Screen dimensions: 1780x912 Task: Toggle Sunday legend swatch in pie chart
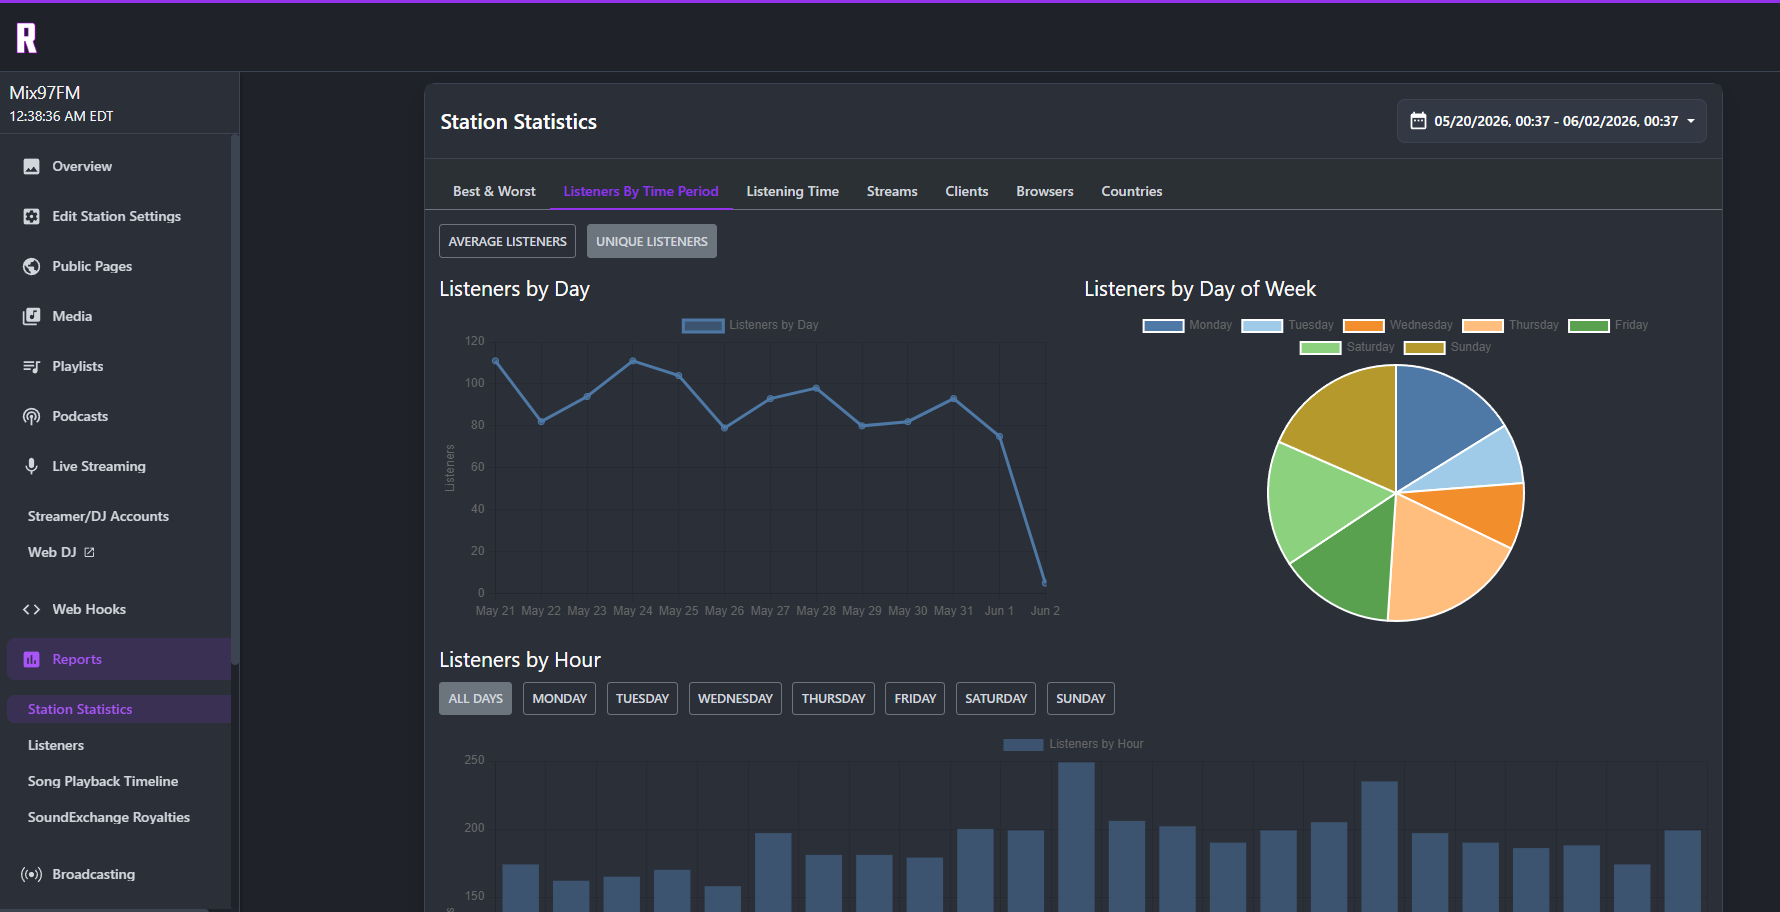click(x=1425, y=347)
